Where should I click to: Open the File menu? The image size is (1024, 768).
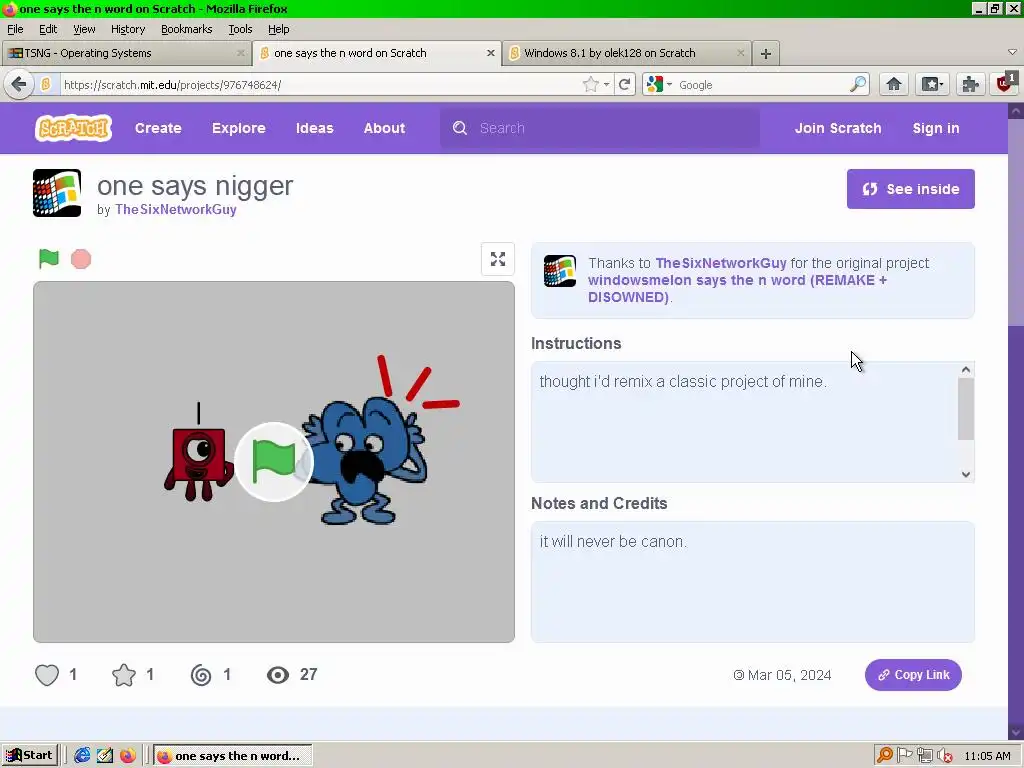(15, 29)
